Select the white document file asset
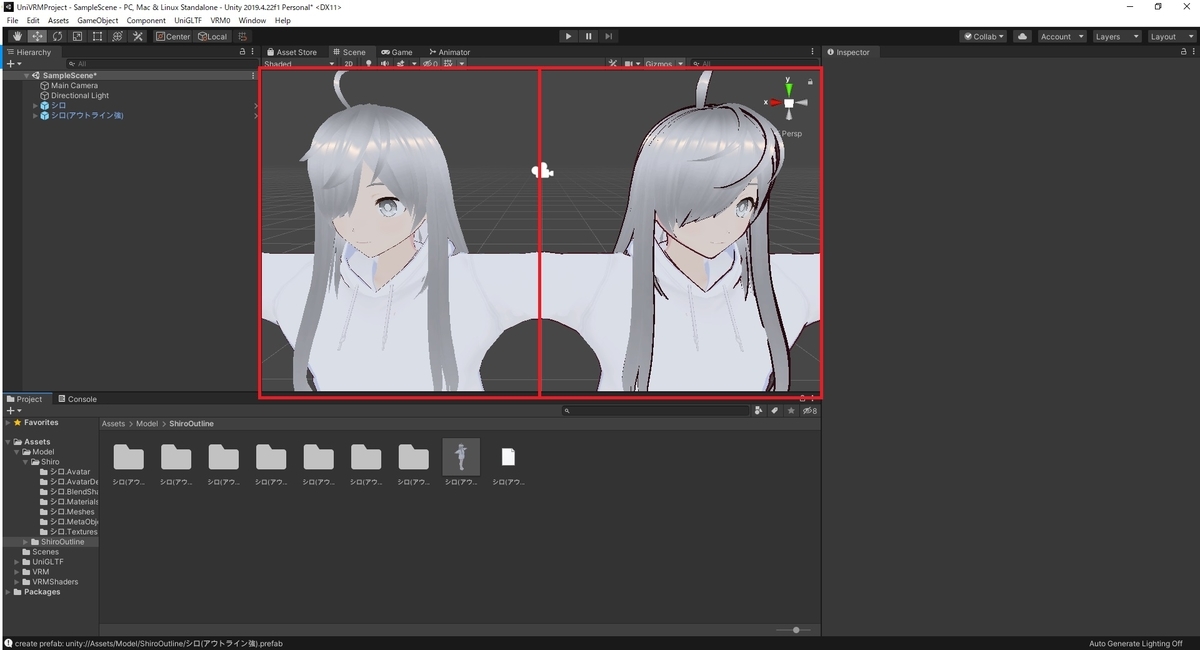 508,457
